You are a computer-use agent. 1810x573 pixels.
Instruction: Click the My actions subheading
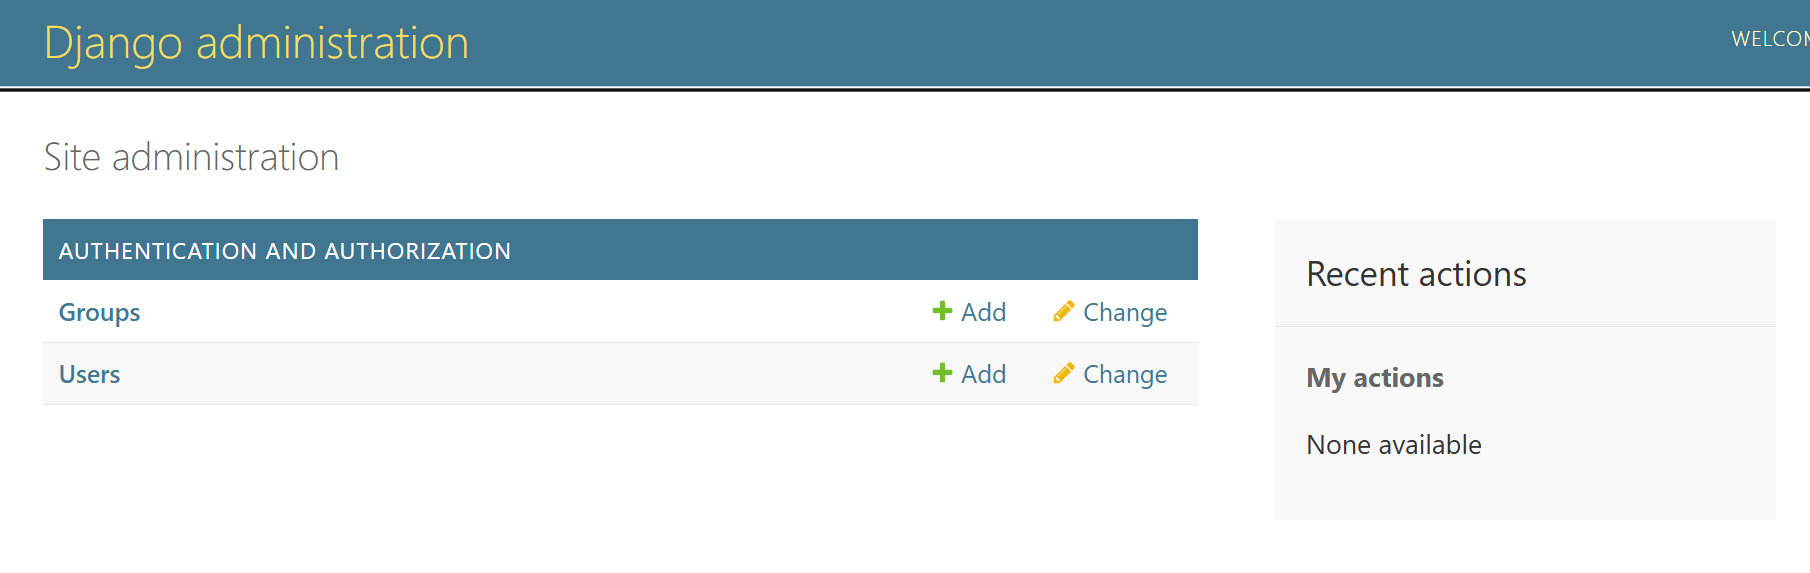[1375, 378]
